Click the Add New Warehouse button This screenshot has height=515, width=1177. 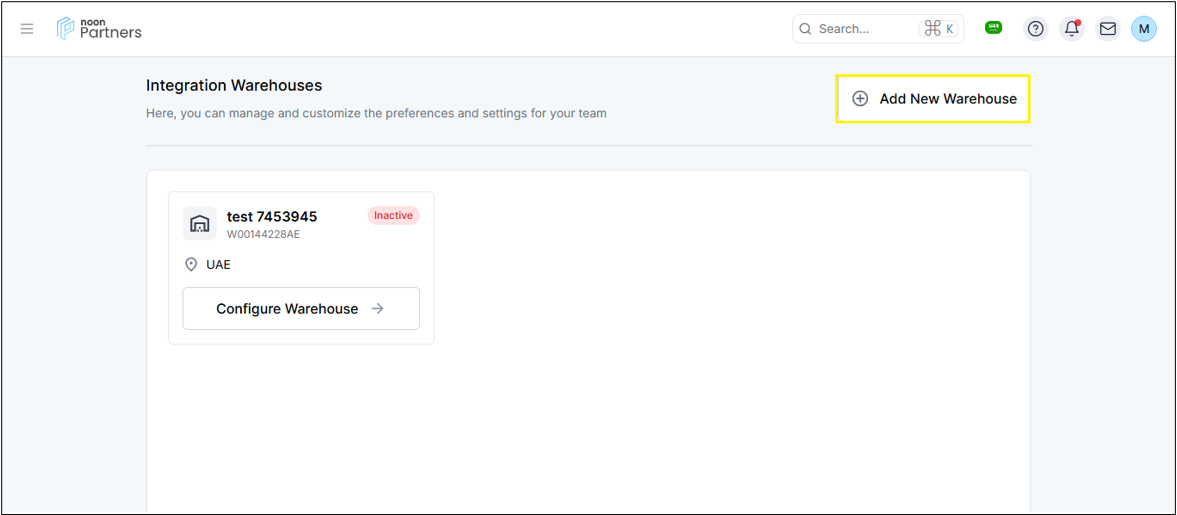pos(933,99)
